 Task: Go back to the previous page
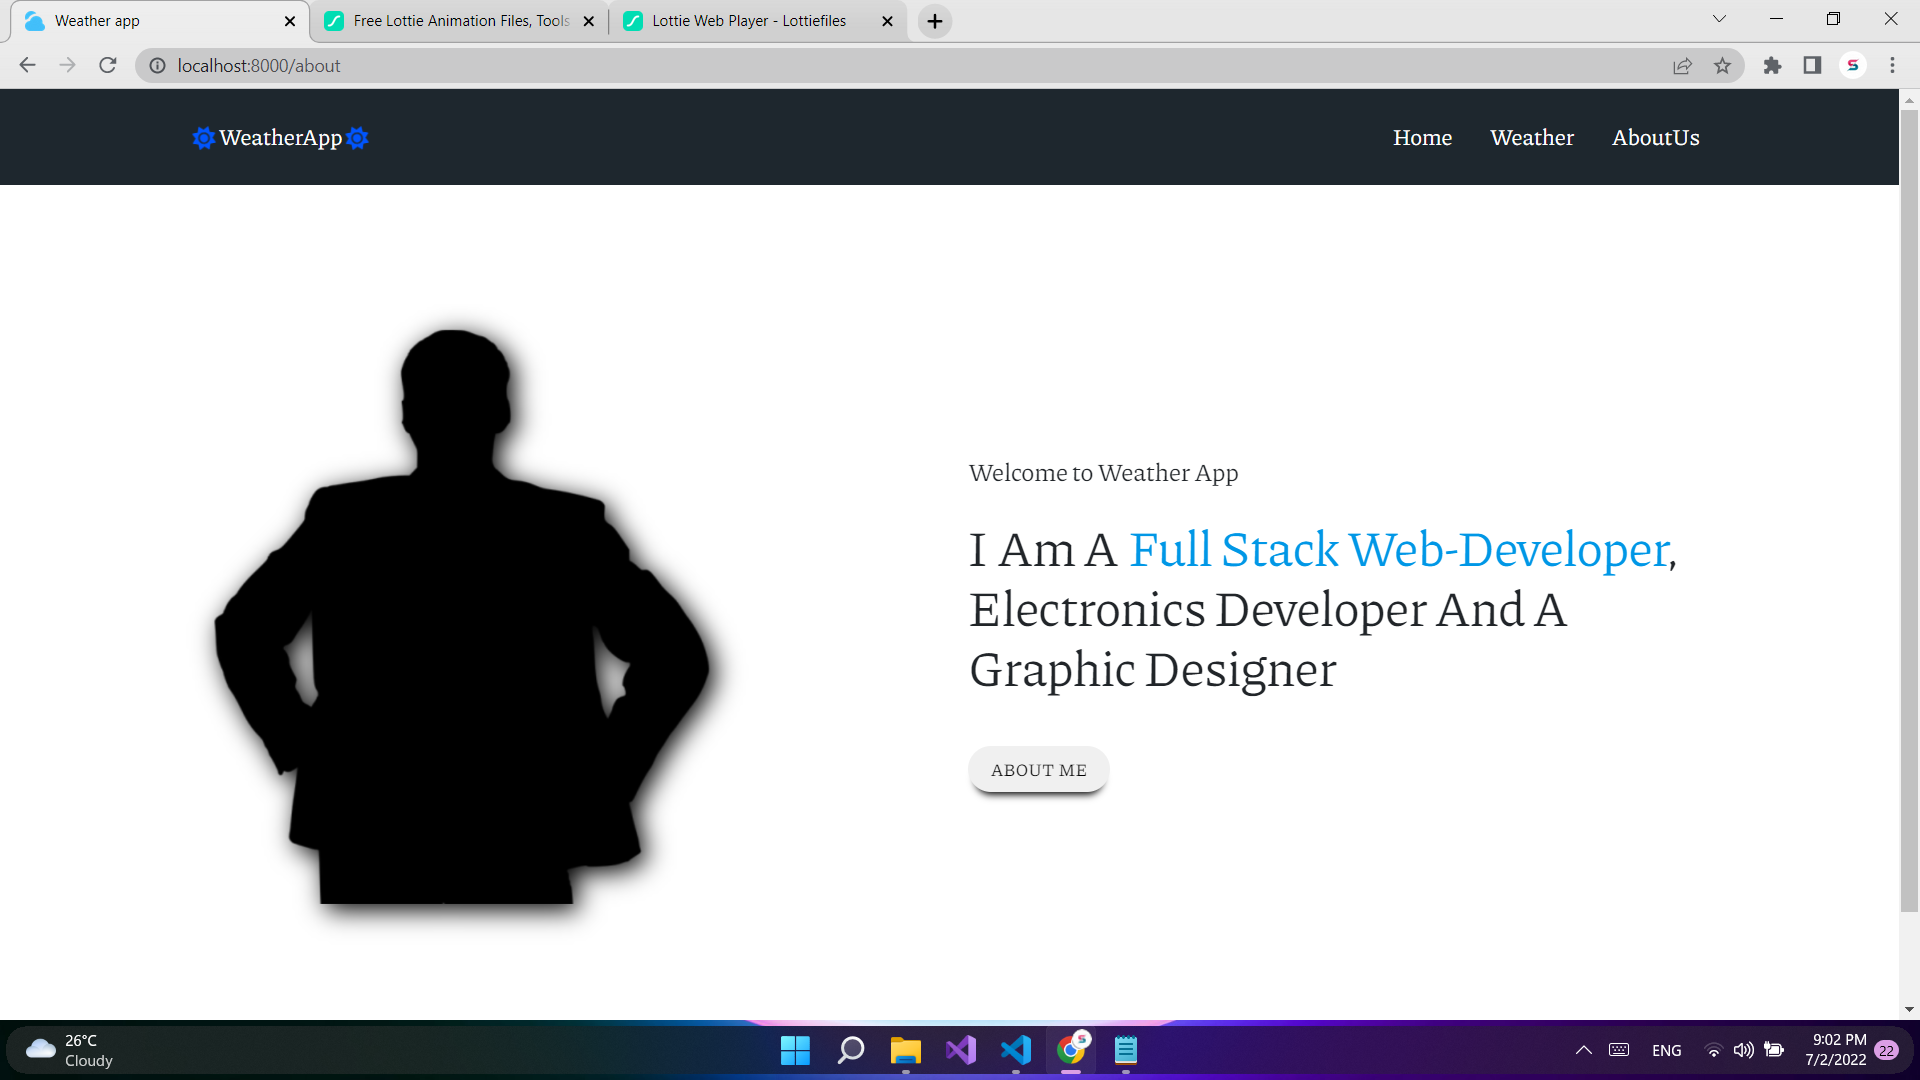coord(27,65)
